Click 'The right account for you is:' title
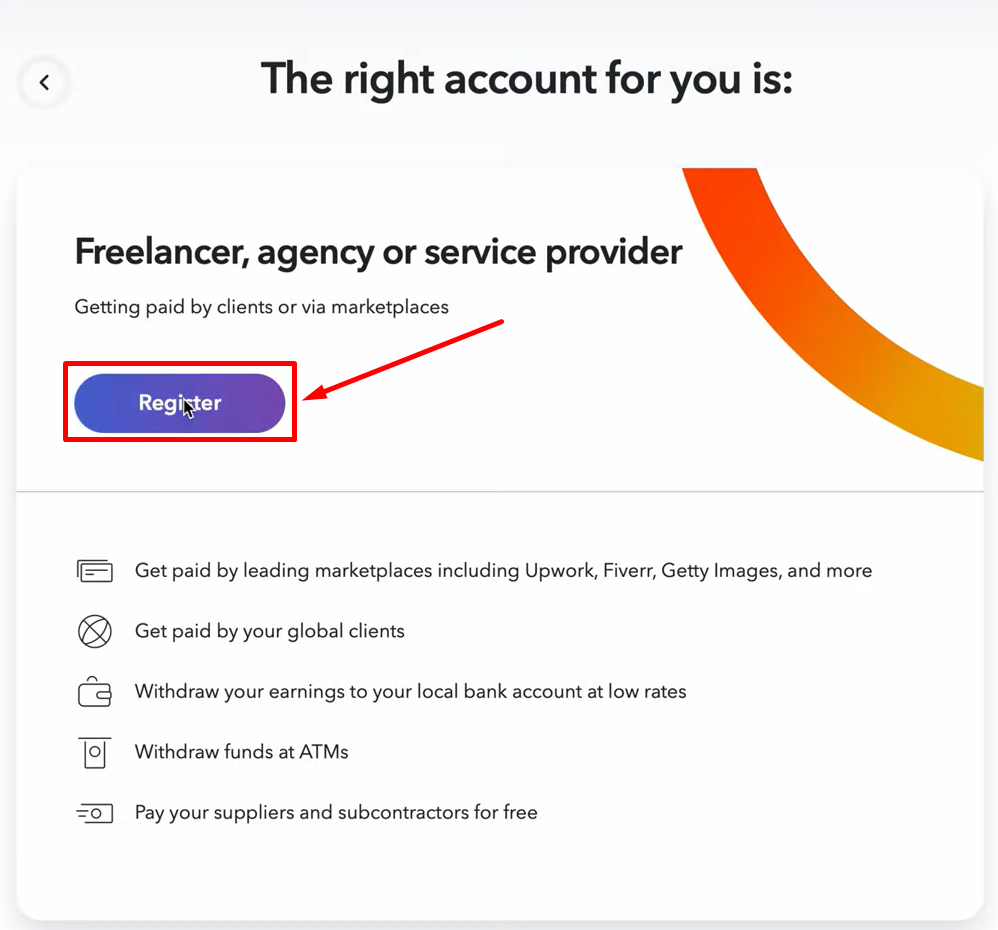This screenshot has height=930, width=998. tap(527, 78)
